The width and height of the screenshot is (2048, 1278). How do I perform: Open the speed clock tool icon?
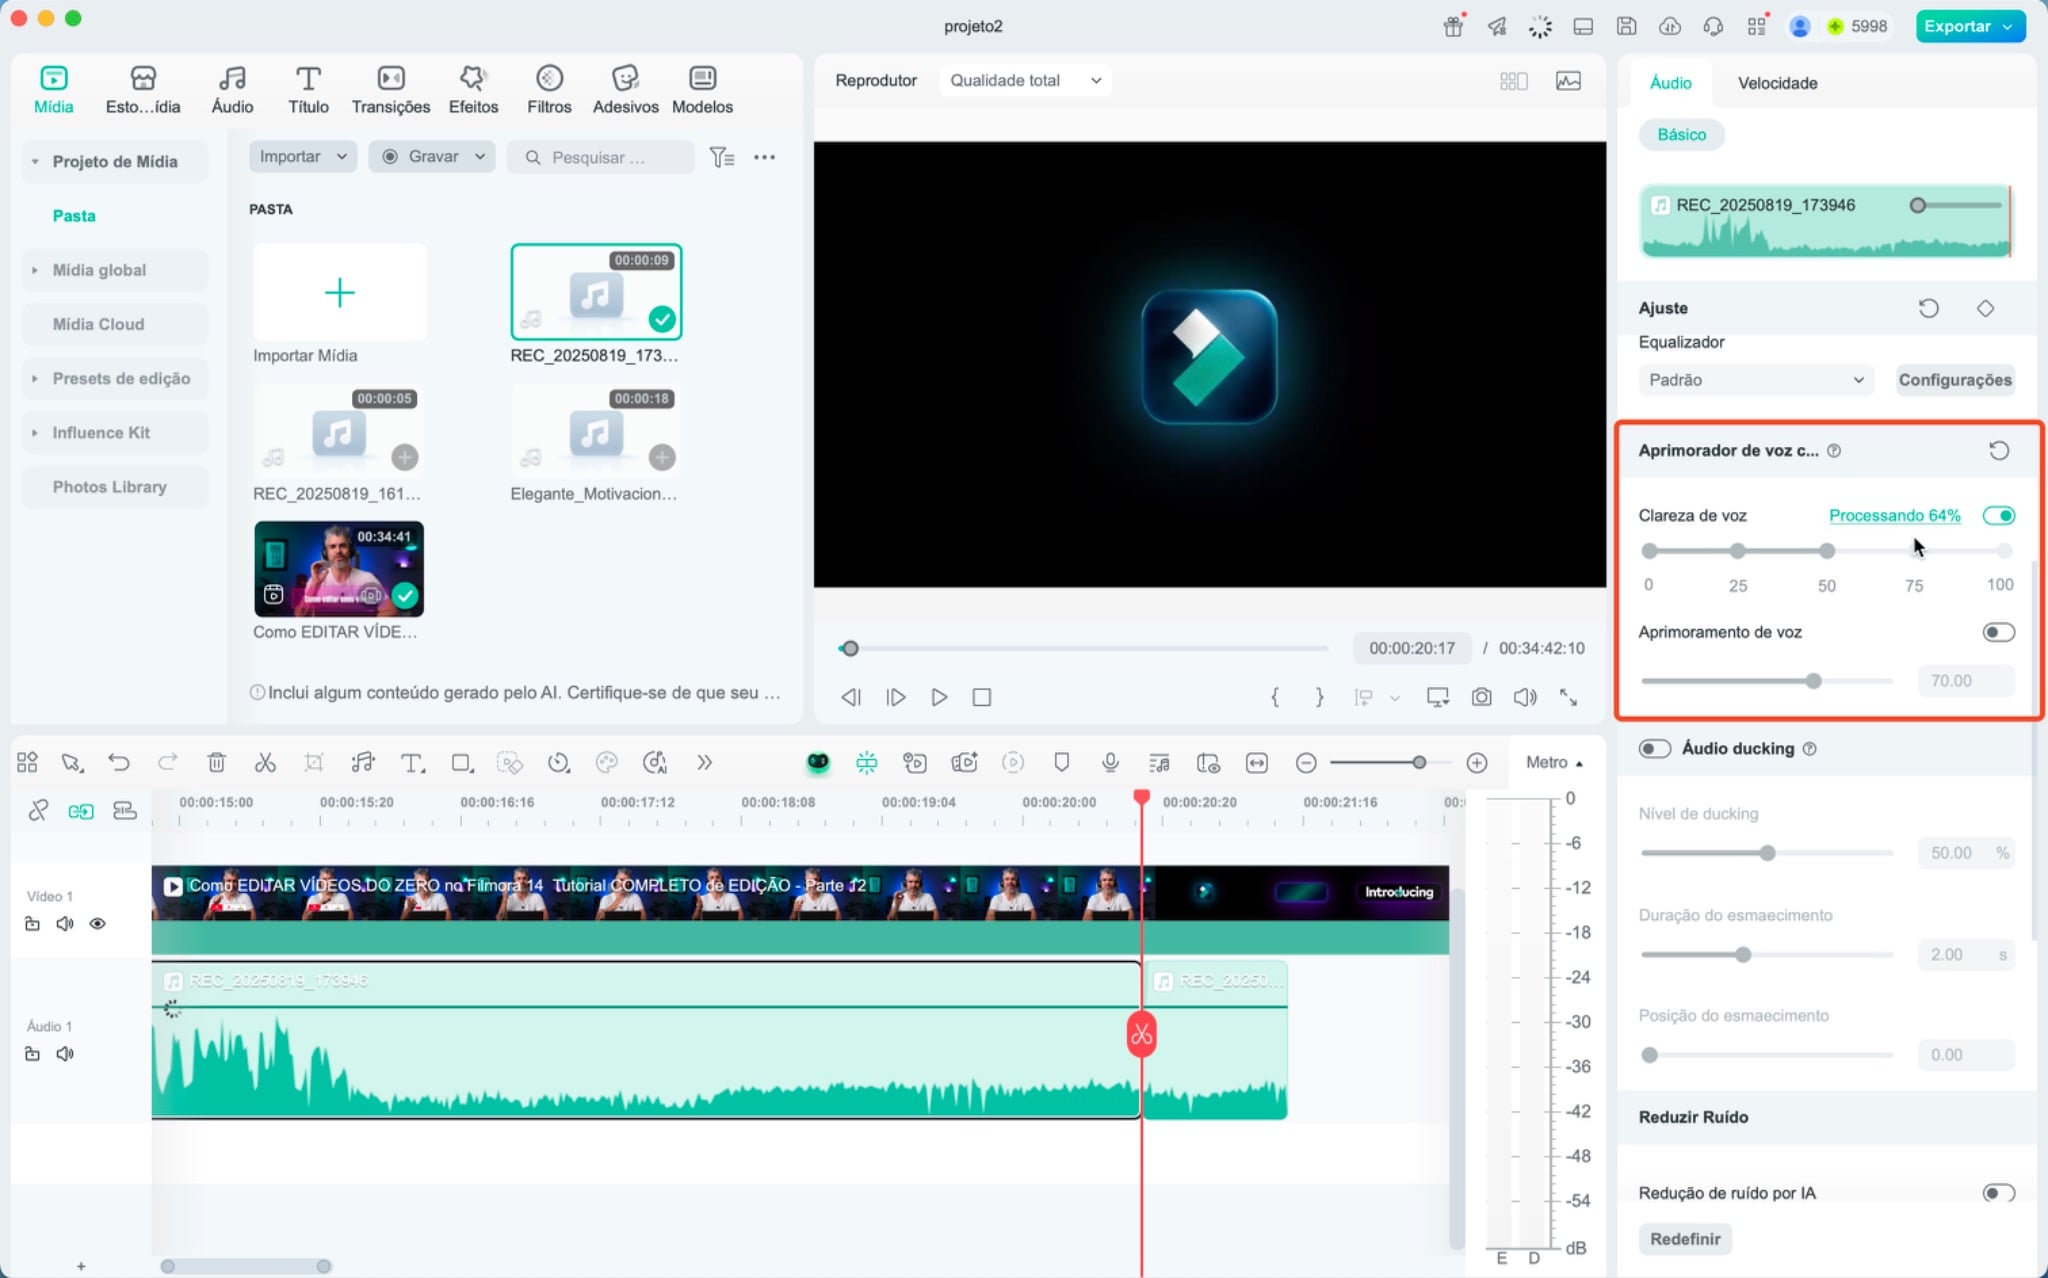[x=558, y=763]
